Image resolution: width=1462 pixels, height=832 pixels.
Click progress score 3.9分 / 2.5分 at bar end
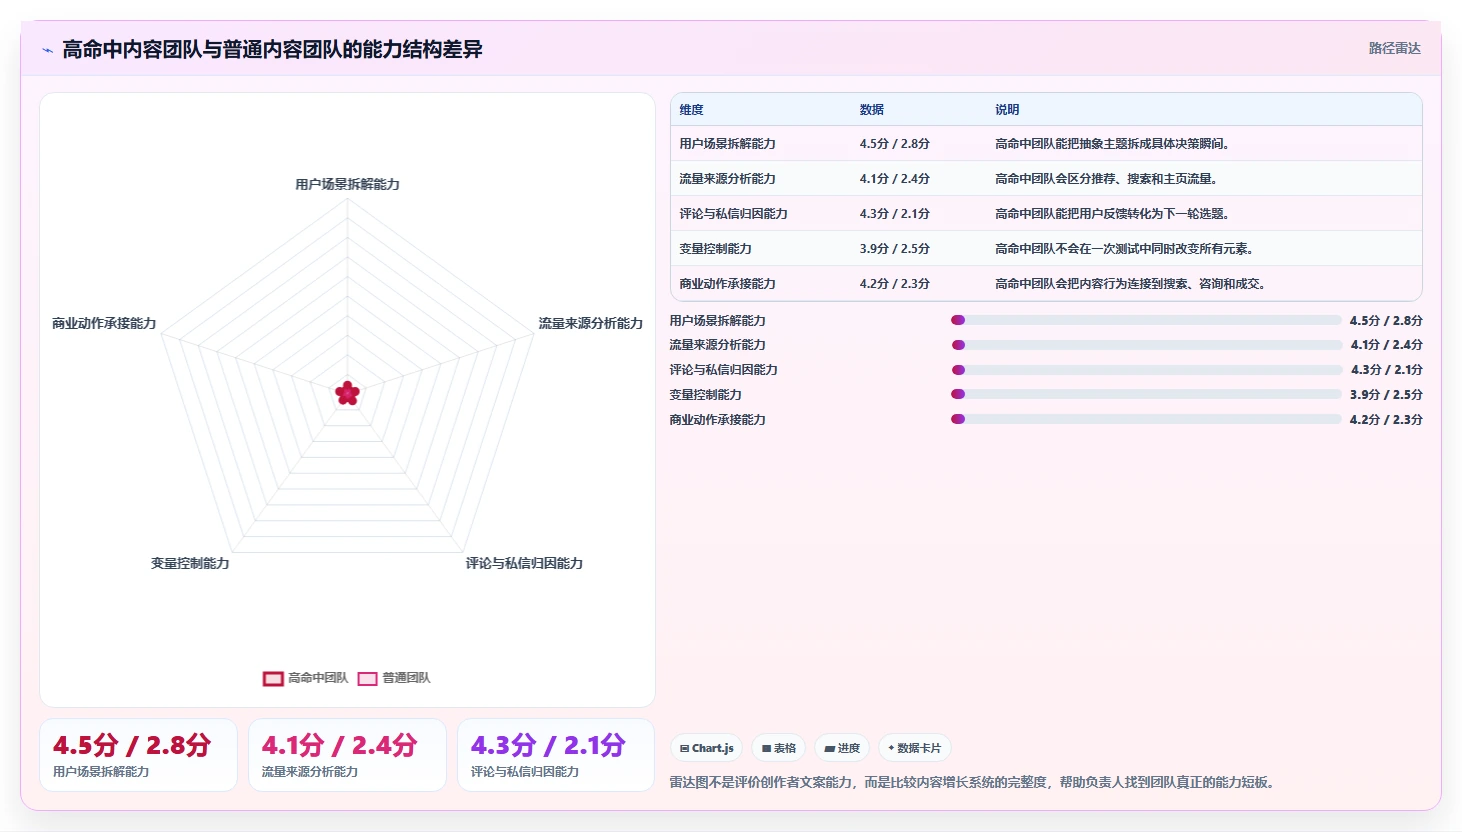point(1386,394)
